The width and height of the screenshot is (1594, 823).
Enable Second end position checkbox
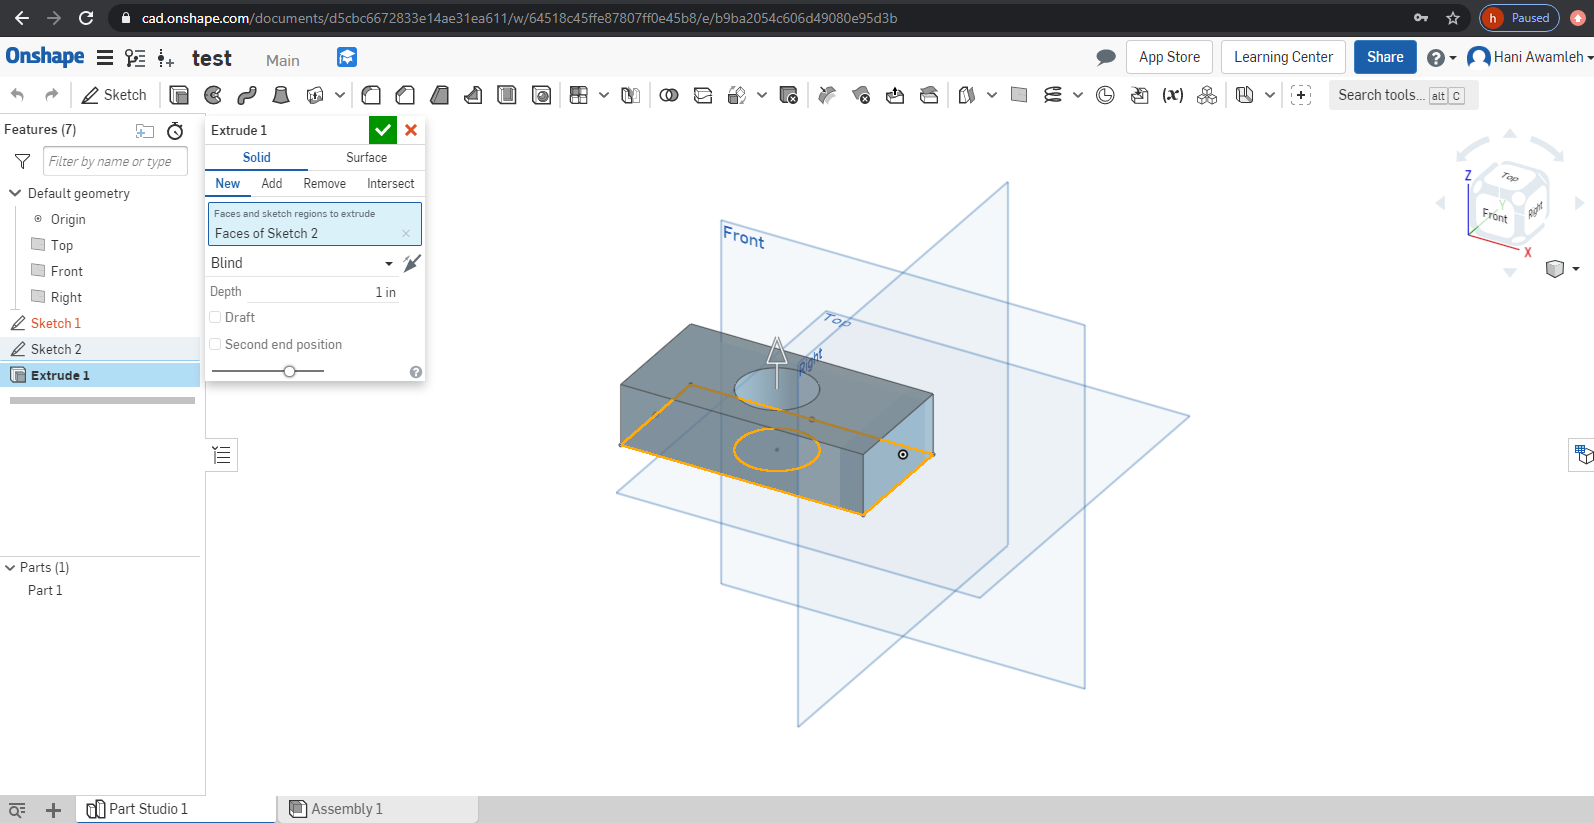click(x=215, y=344)
